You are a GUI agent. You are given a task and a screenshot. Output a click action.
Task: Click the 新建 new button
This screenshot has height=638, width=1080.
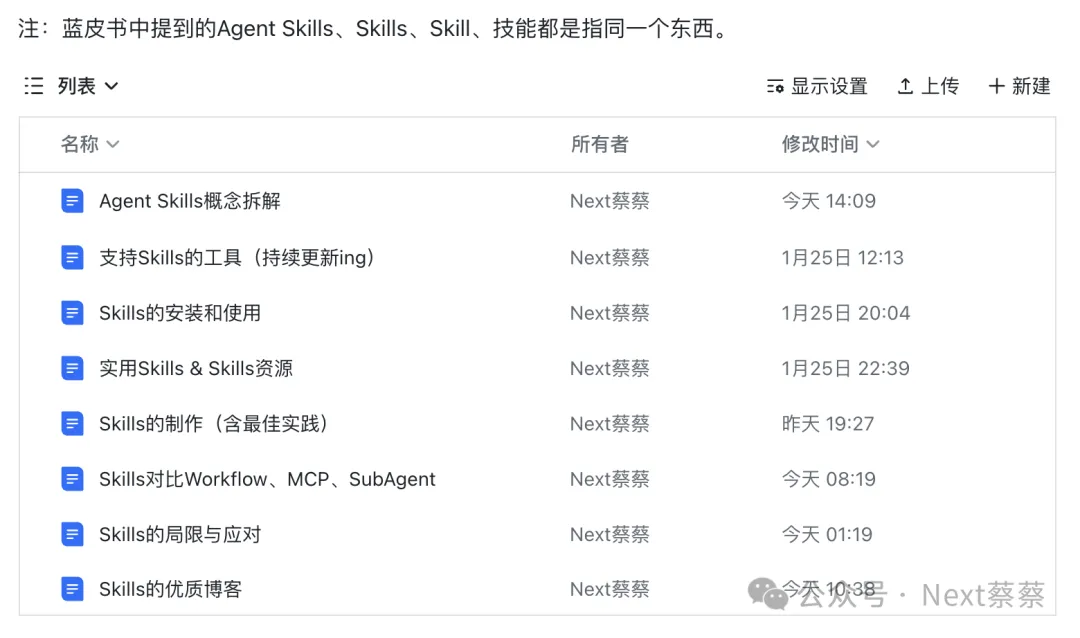click(x=1019, y=87)
